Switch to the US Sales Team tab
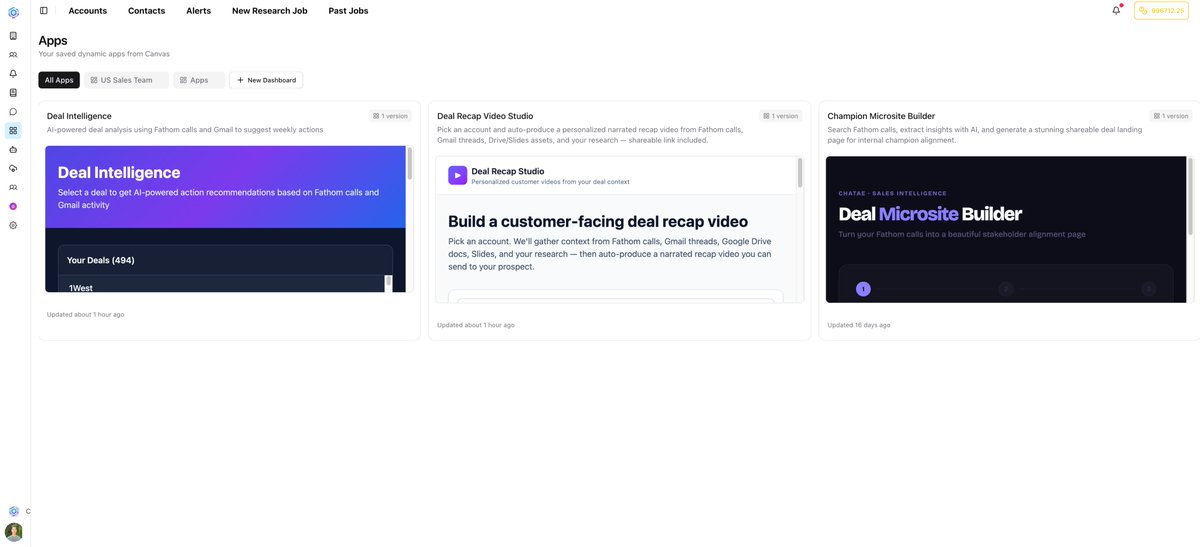The width and height of the screenshot is (1200, 547). [x=126, y=80]
